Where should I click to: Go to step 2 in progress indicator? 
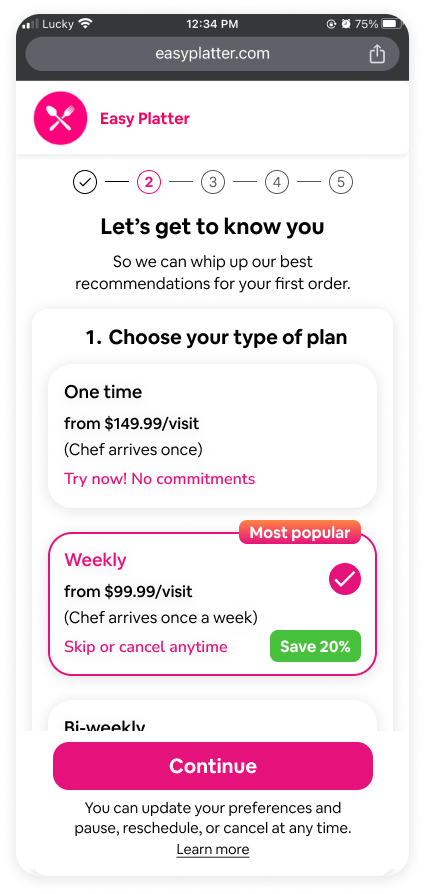click(149, 182)
